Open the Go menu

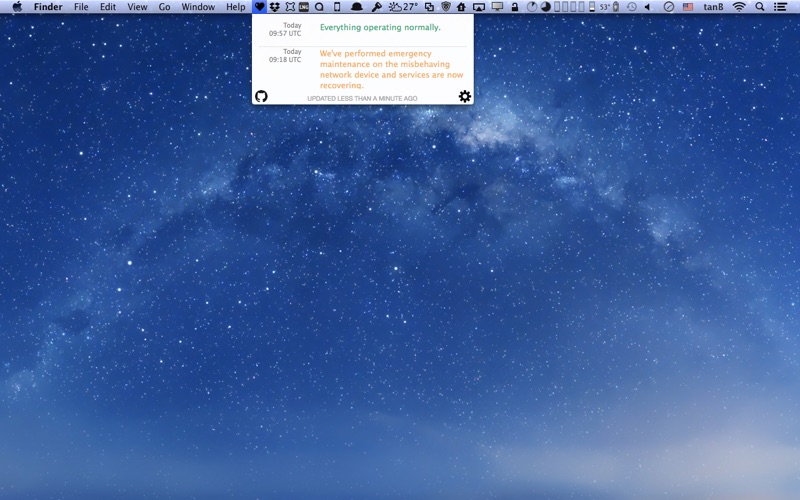pyautogui.click(x=164, y=7)
